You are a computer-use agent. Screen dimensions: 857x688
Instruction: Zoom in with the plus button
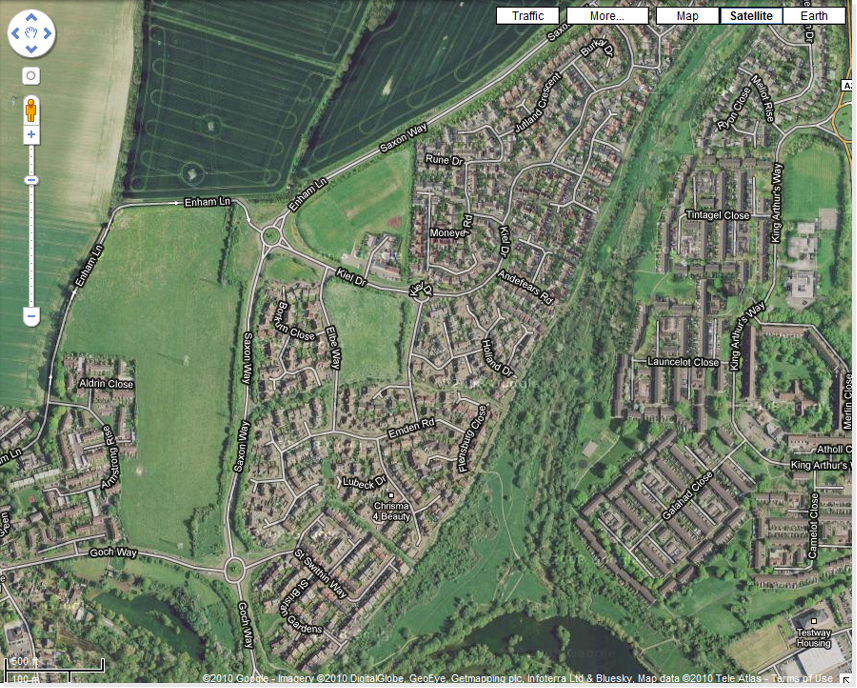[31, 134]
